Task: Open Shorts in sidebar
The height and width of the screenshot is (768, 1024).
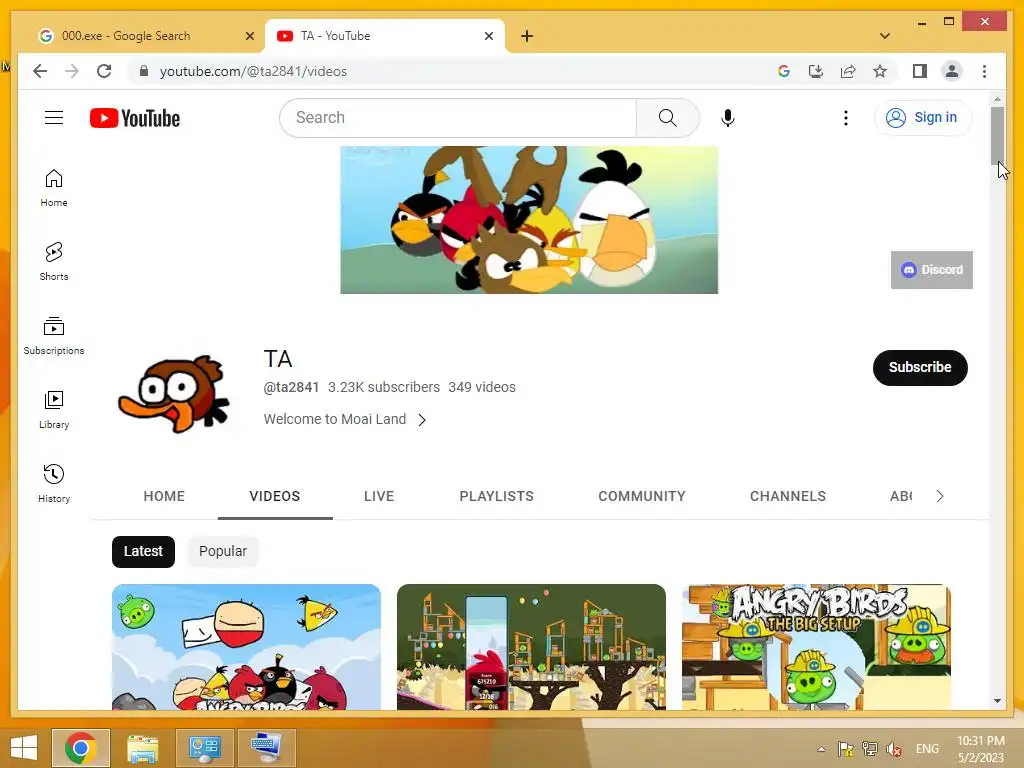Action: coord(54,262)
